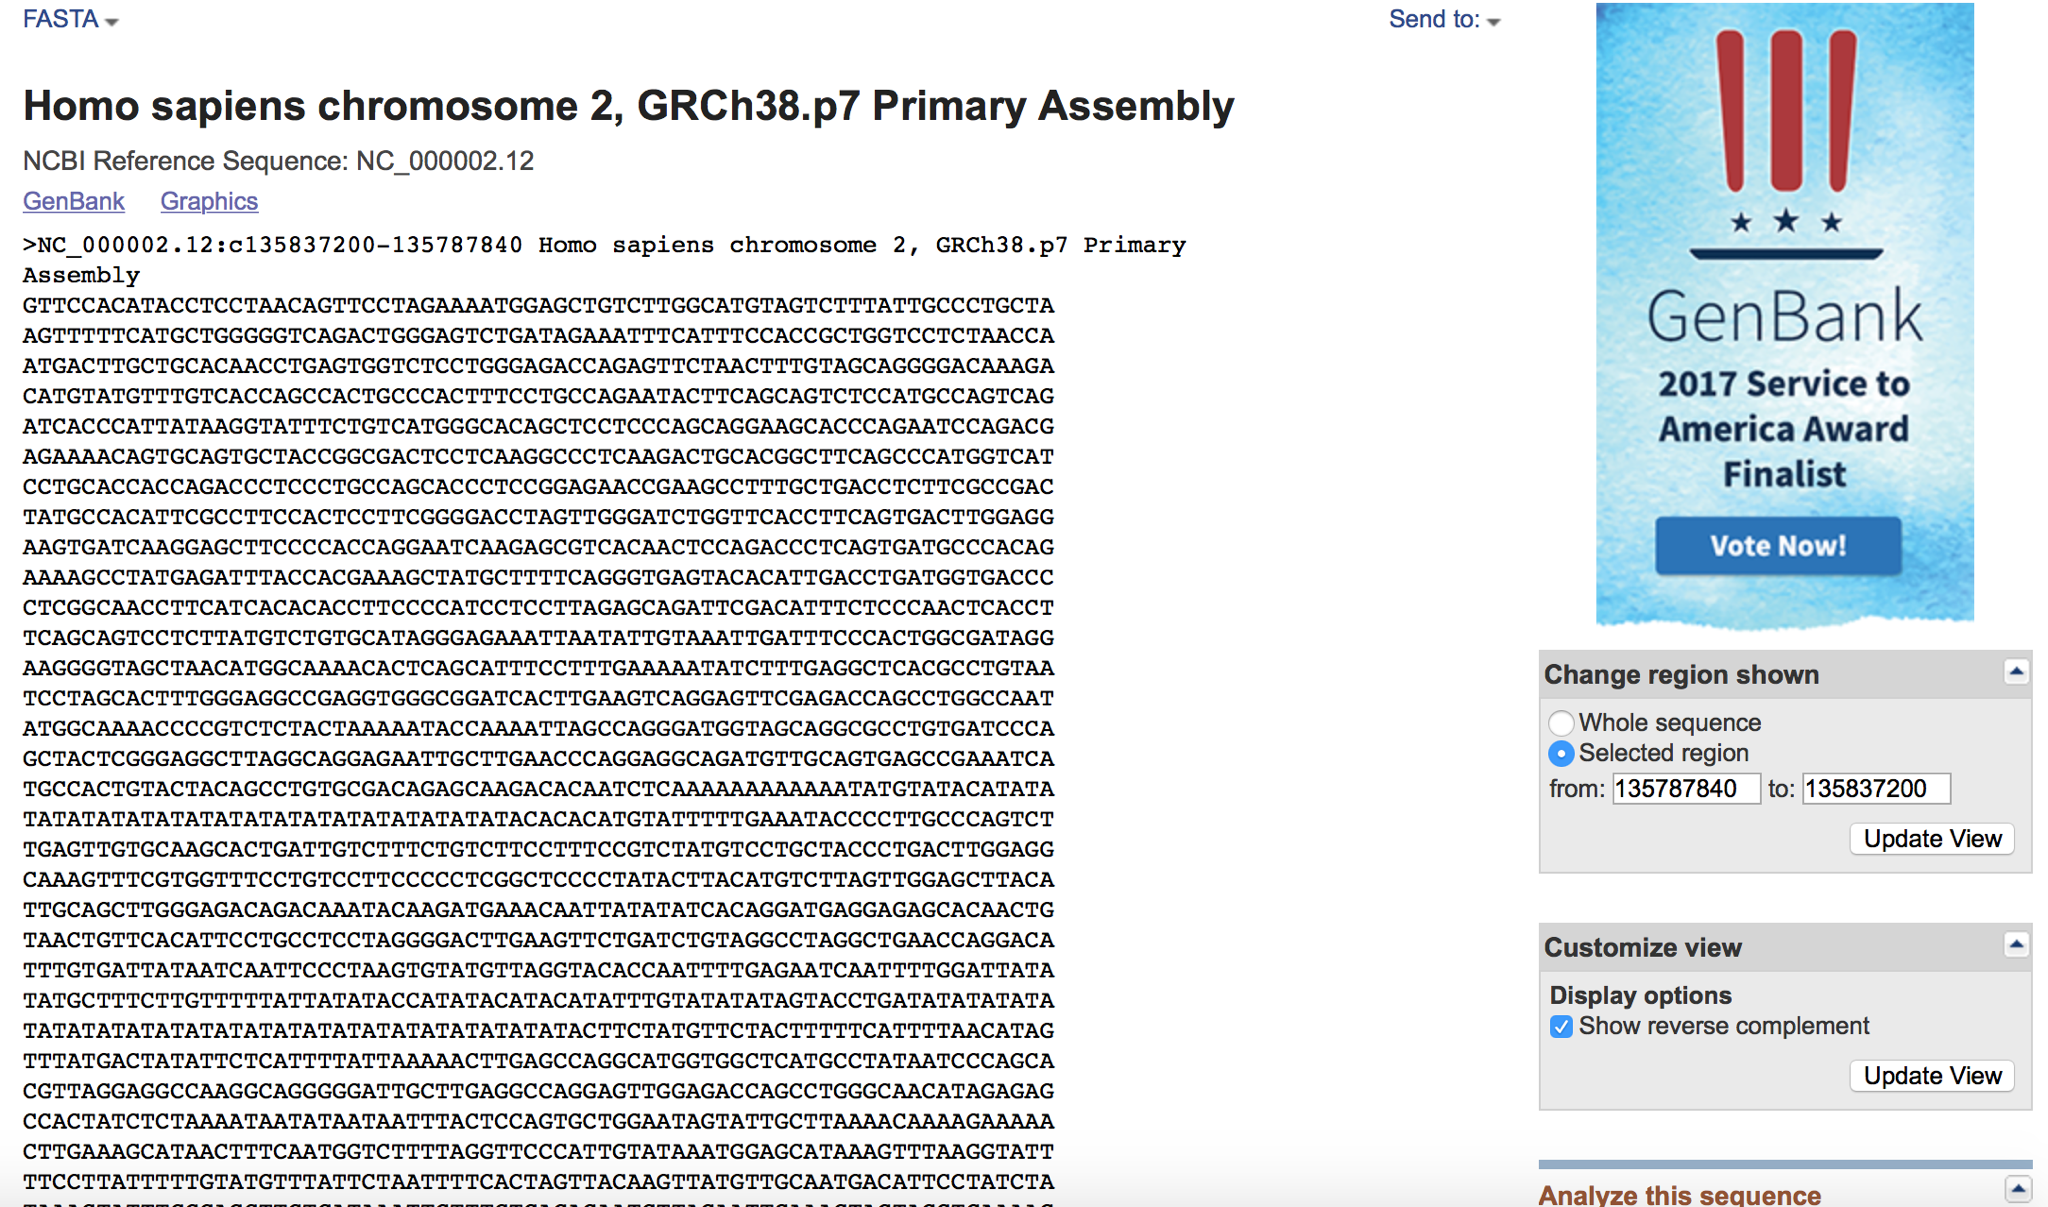Click the from position input field
The image size is (2048, 1207).
click(x=1685, y=789)
